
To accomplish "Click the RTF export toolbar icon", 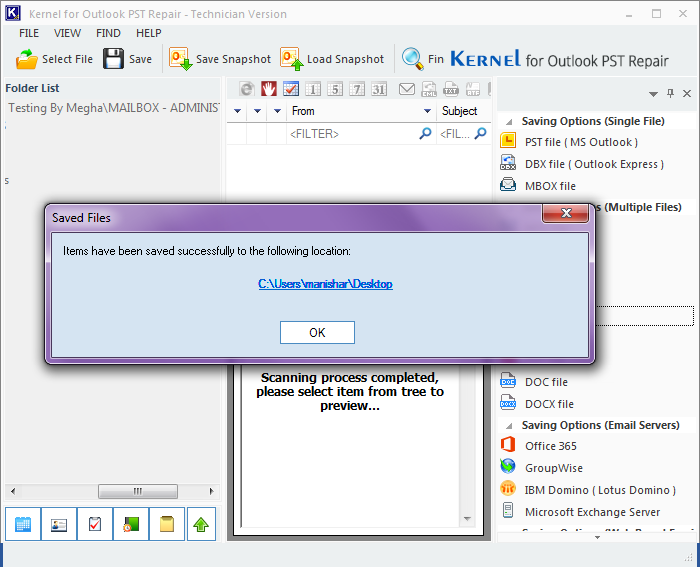I will [473, 89].
